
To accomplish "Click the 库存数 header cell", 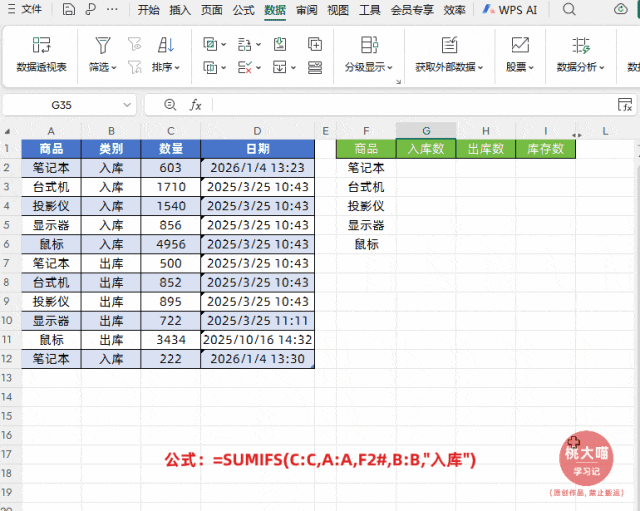I will [x=545, y=149].
